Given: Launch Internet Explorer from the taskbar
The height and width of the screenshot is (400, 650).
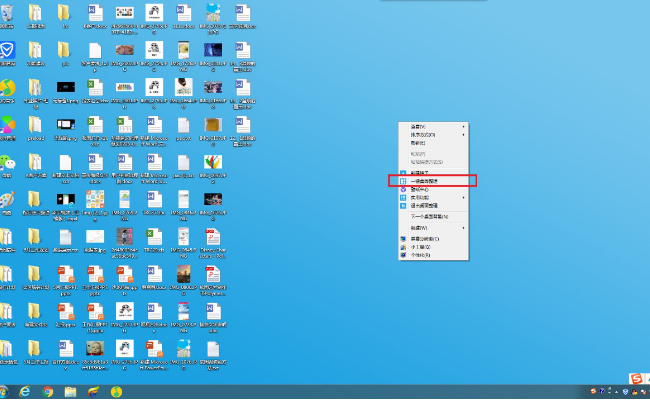Looking at the screenshot, I should point(23,391).
